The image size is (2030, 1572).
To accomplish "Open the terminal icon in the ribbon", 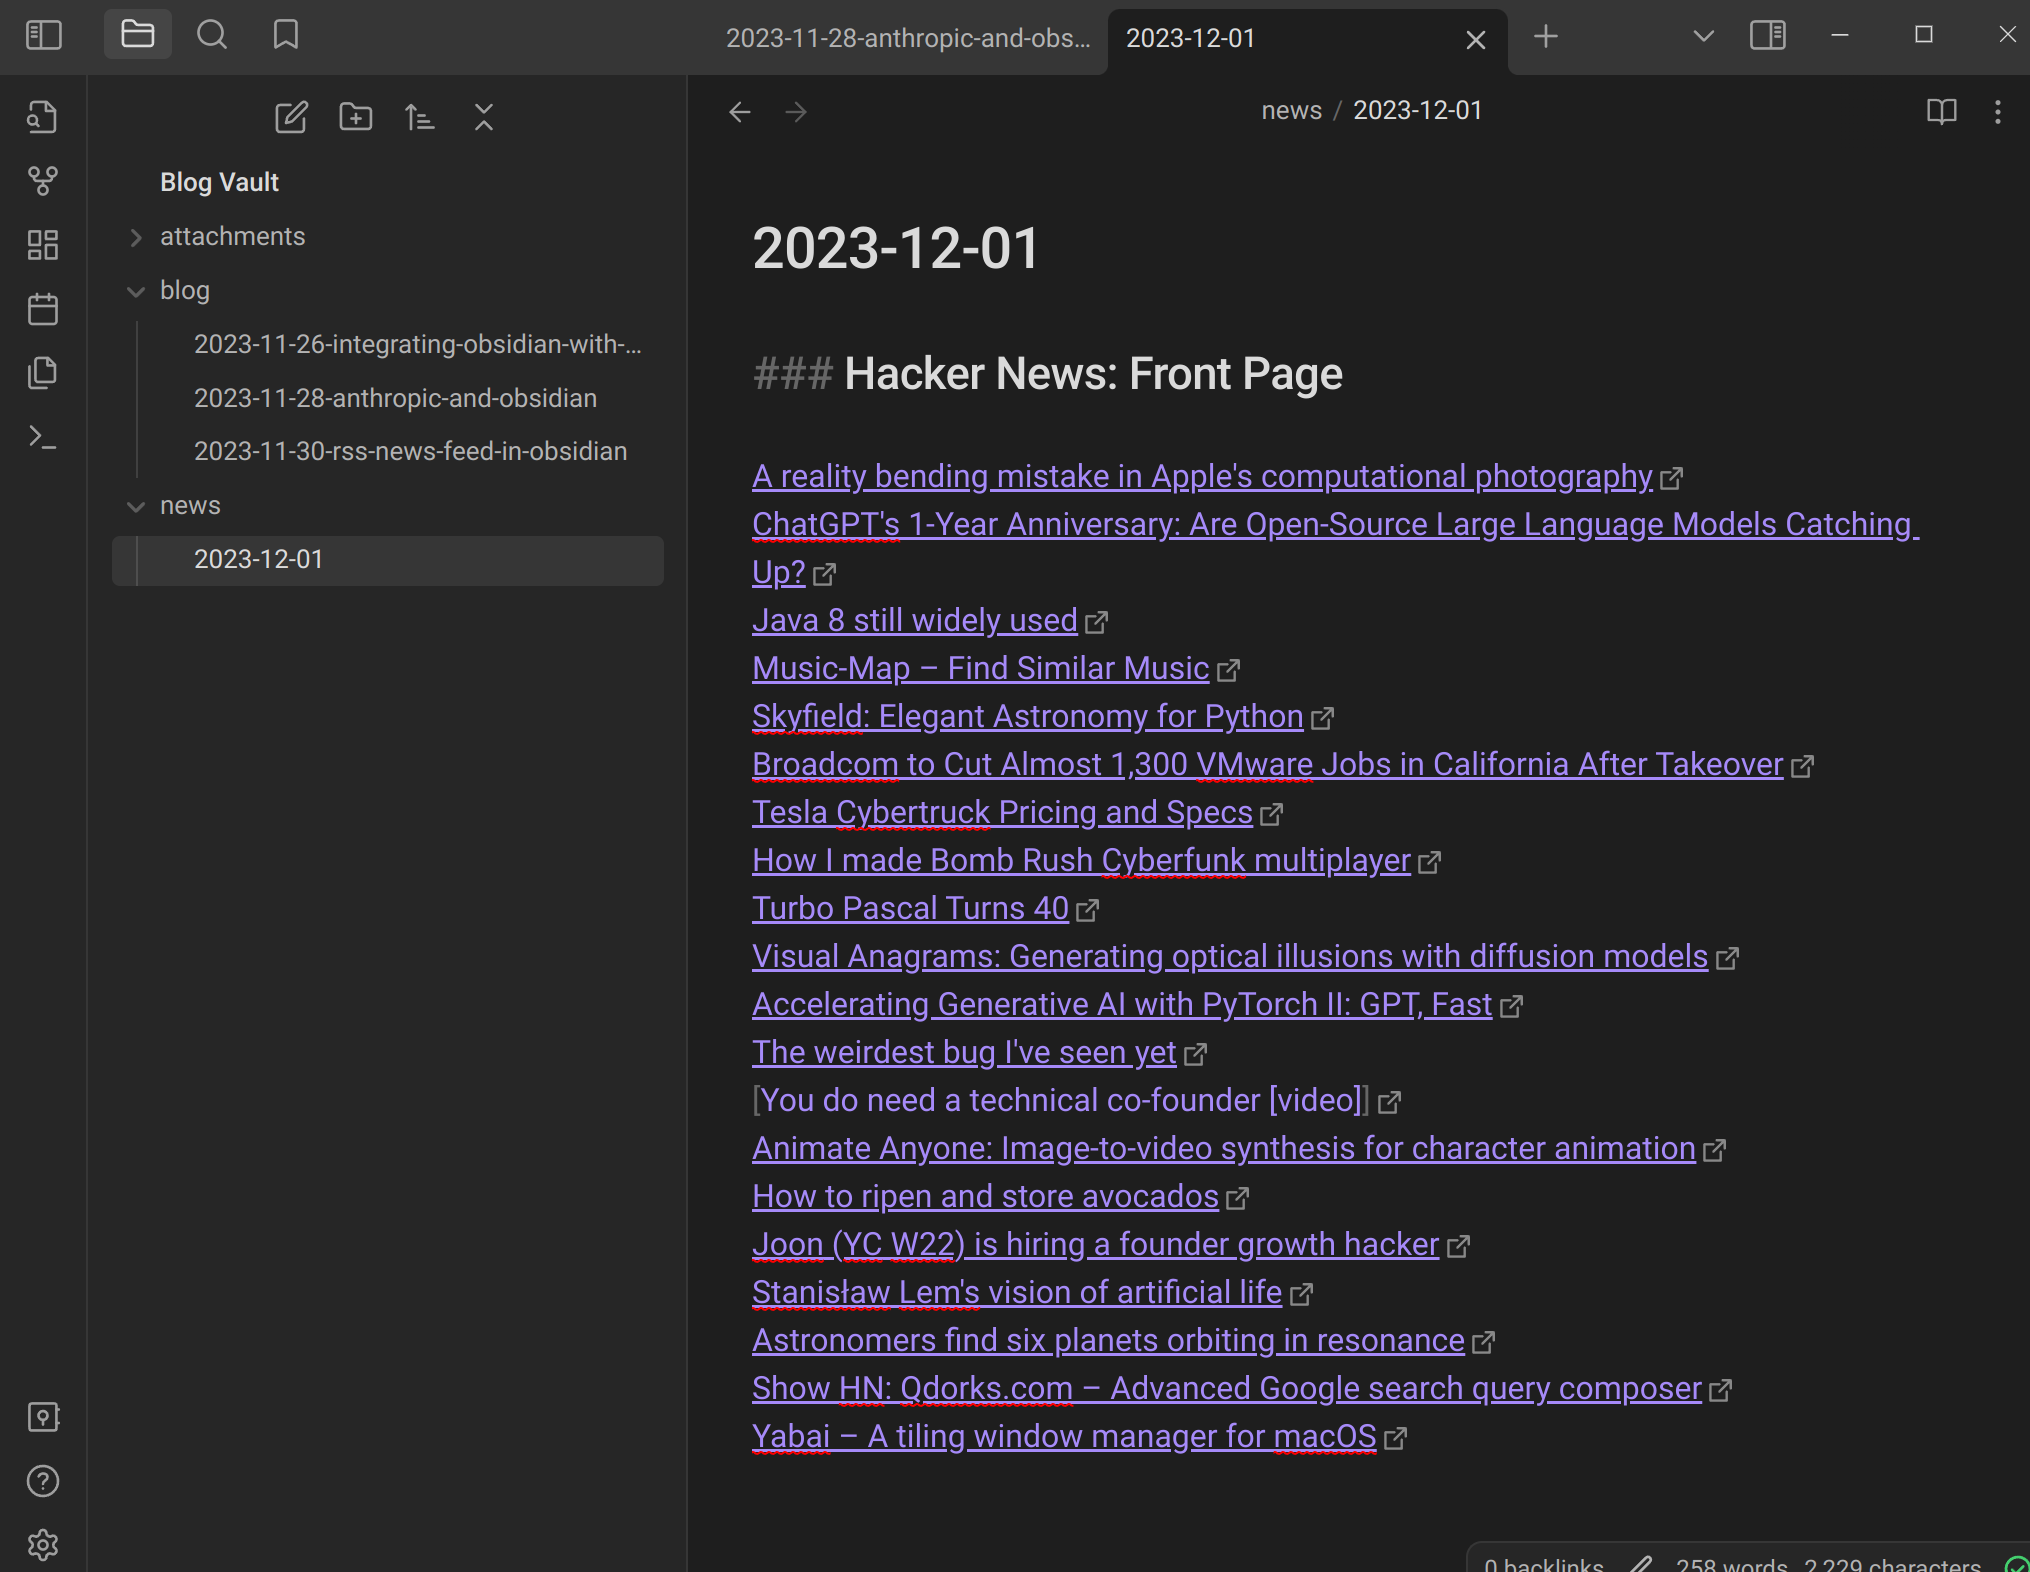I will (42, 437).
